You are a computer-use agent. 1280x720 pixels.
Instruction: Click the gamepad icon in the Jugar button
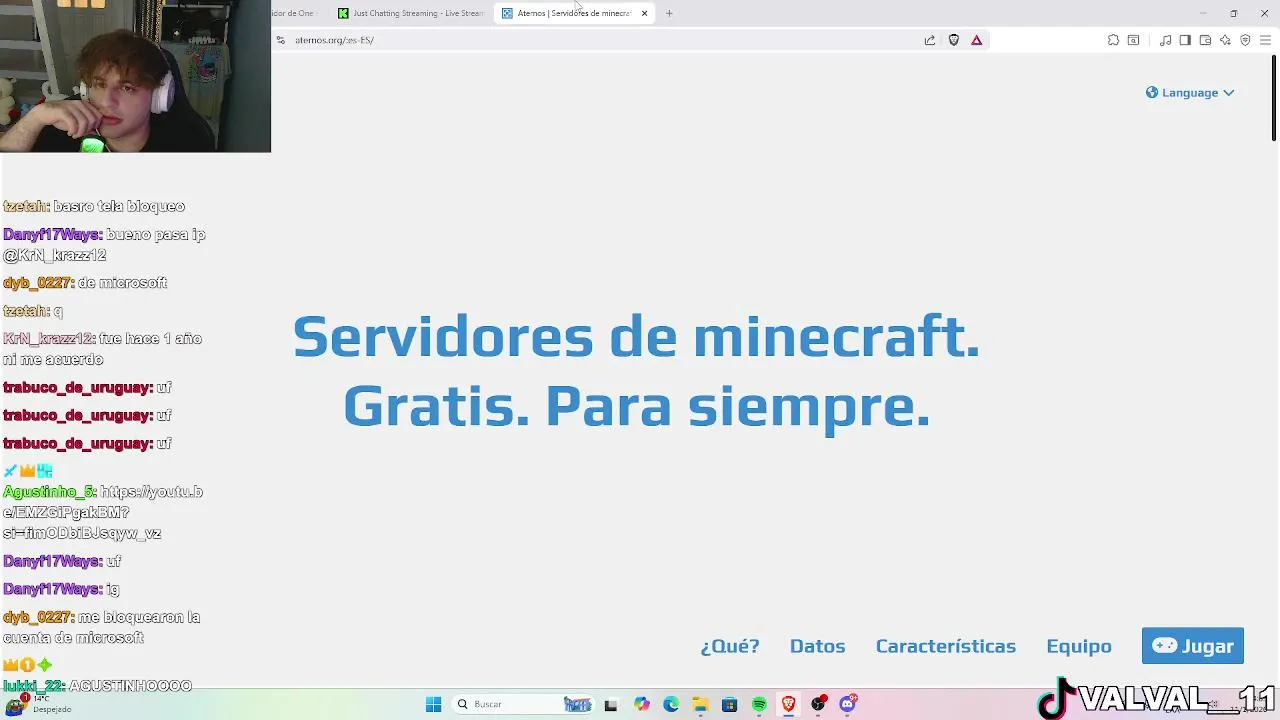pos(1164,645)
